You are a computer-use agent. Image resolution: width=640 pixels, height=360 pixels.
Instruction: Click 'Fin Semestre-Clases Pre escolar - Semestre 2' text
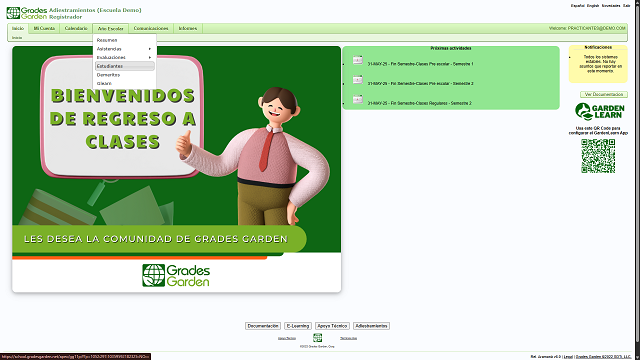tap(420, 83)
